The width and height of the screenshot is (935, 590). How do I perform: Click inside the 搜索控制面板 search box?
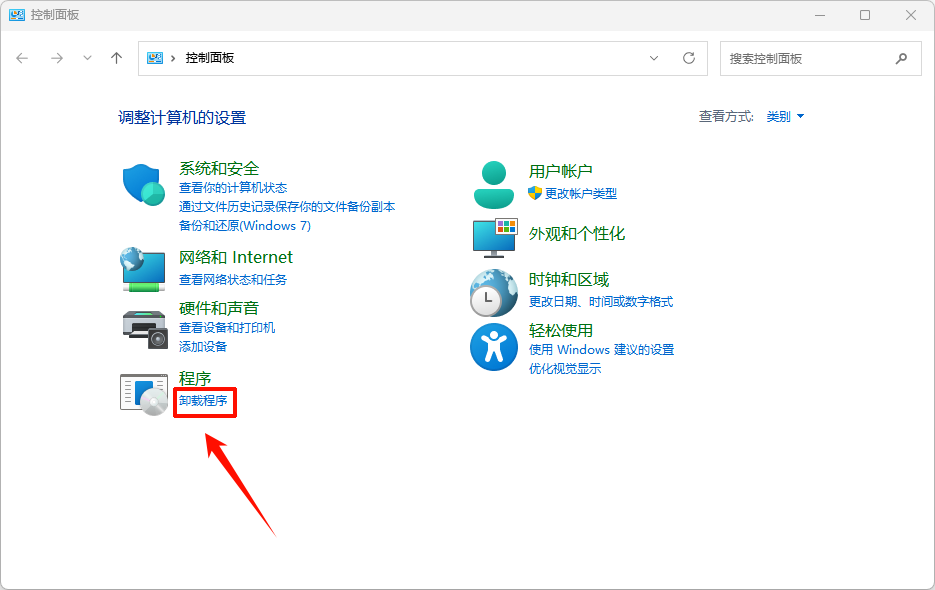point(810,58)
